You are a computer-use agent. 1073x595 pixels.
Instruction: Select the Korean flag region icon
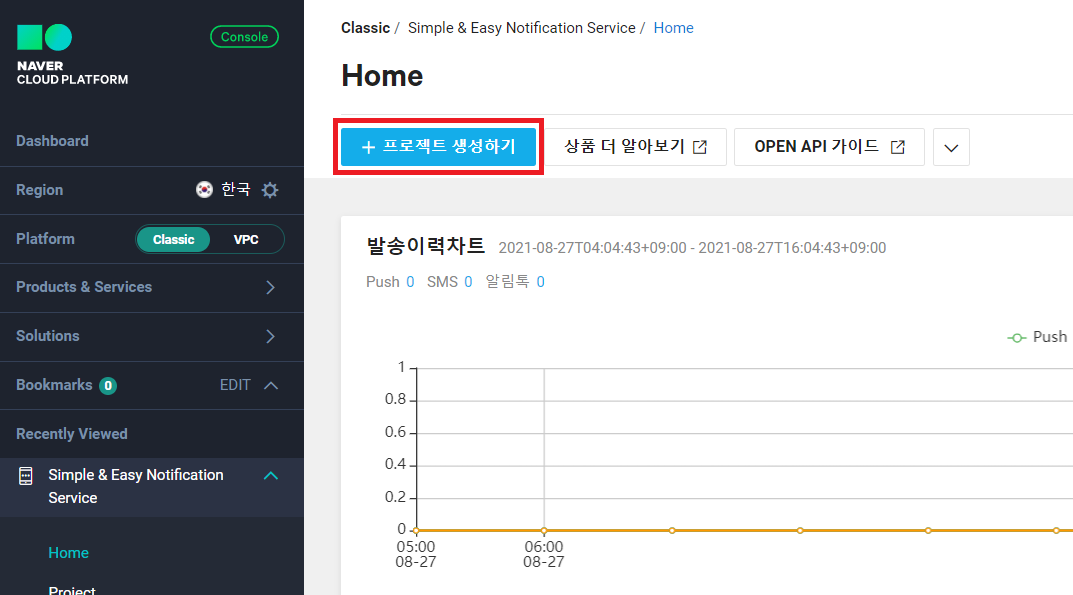click(x=204, y=190)
